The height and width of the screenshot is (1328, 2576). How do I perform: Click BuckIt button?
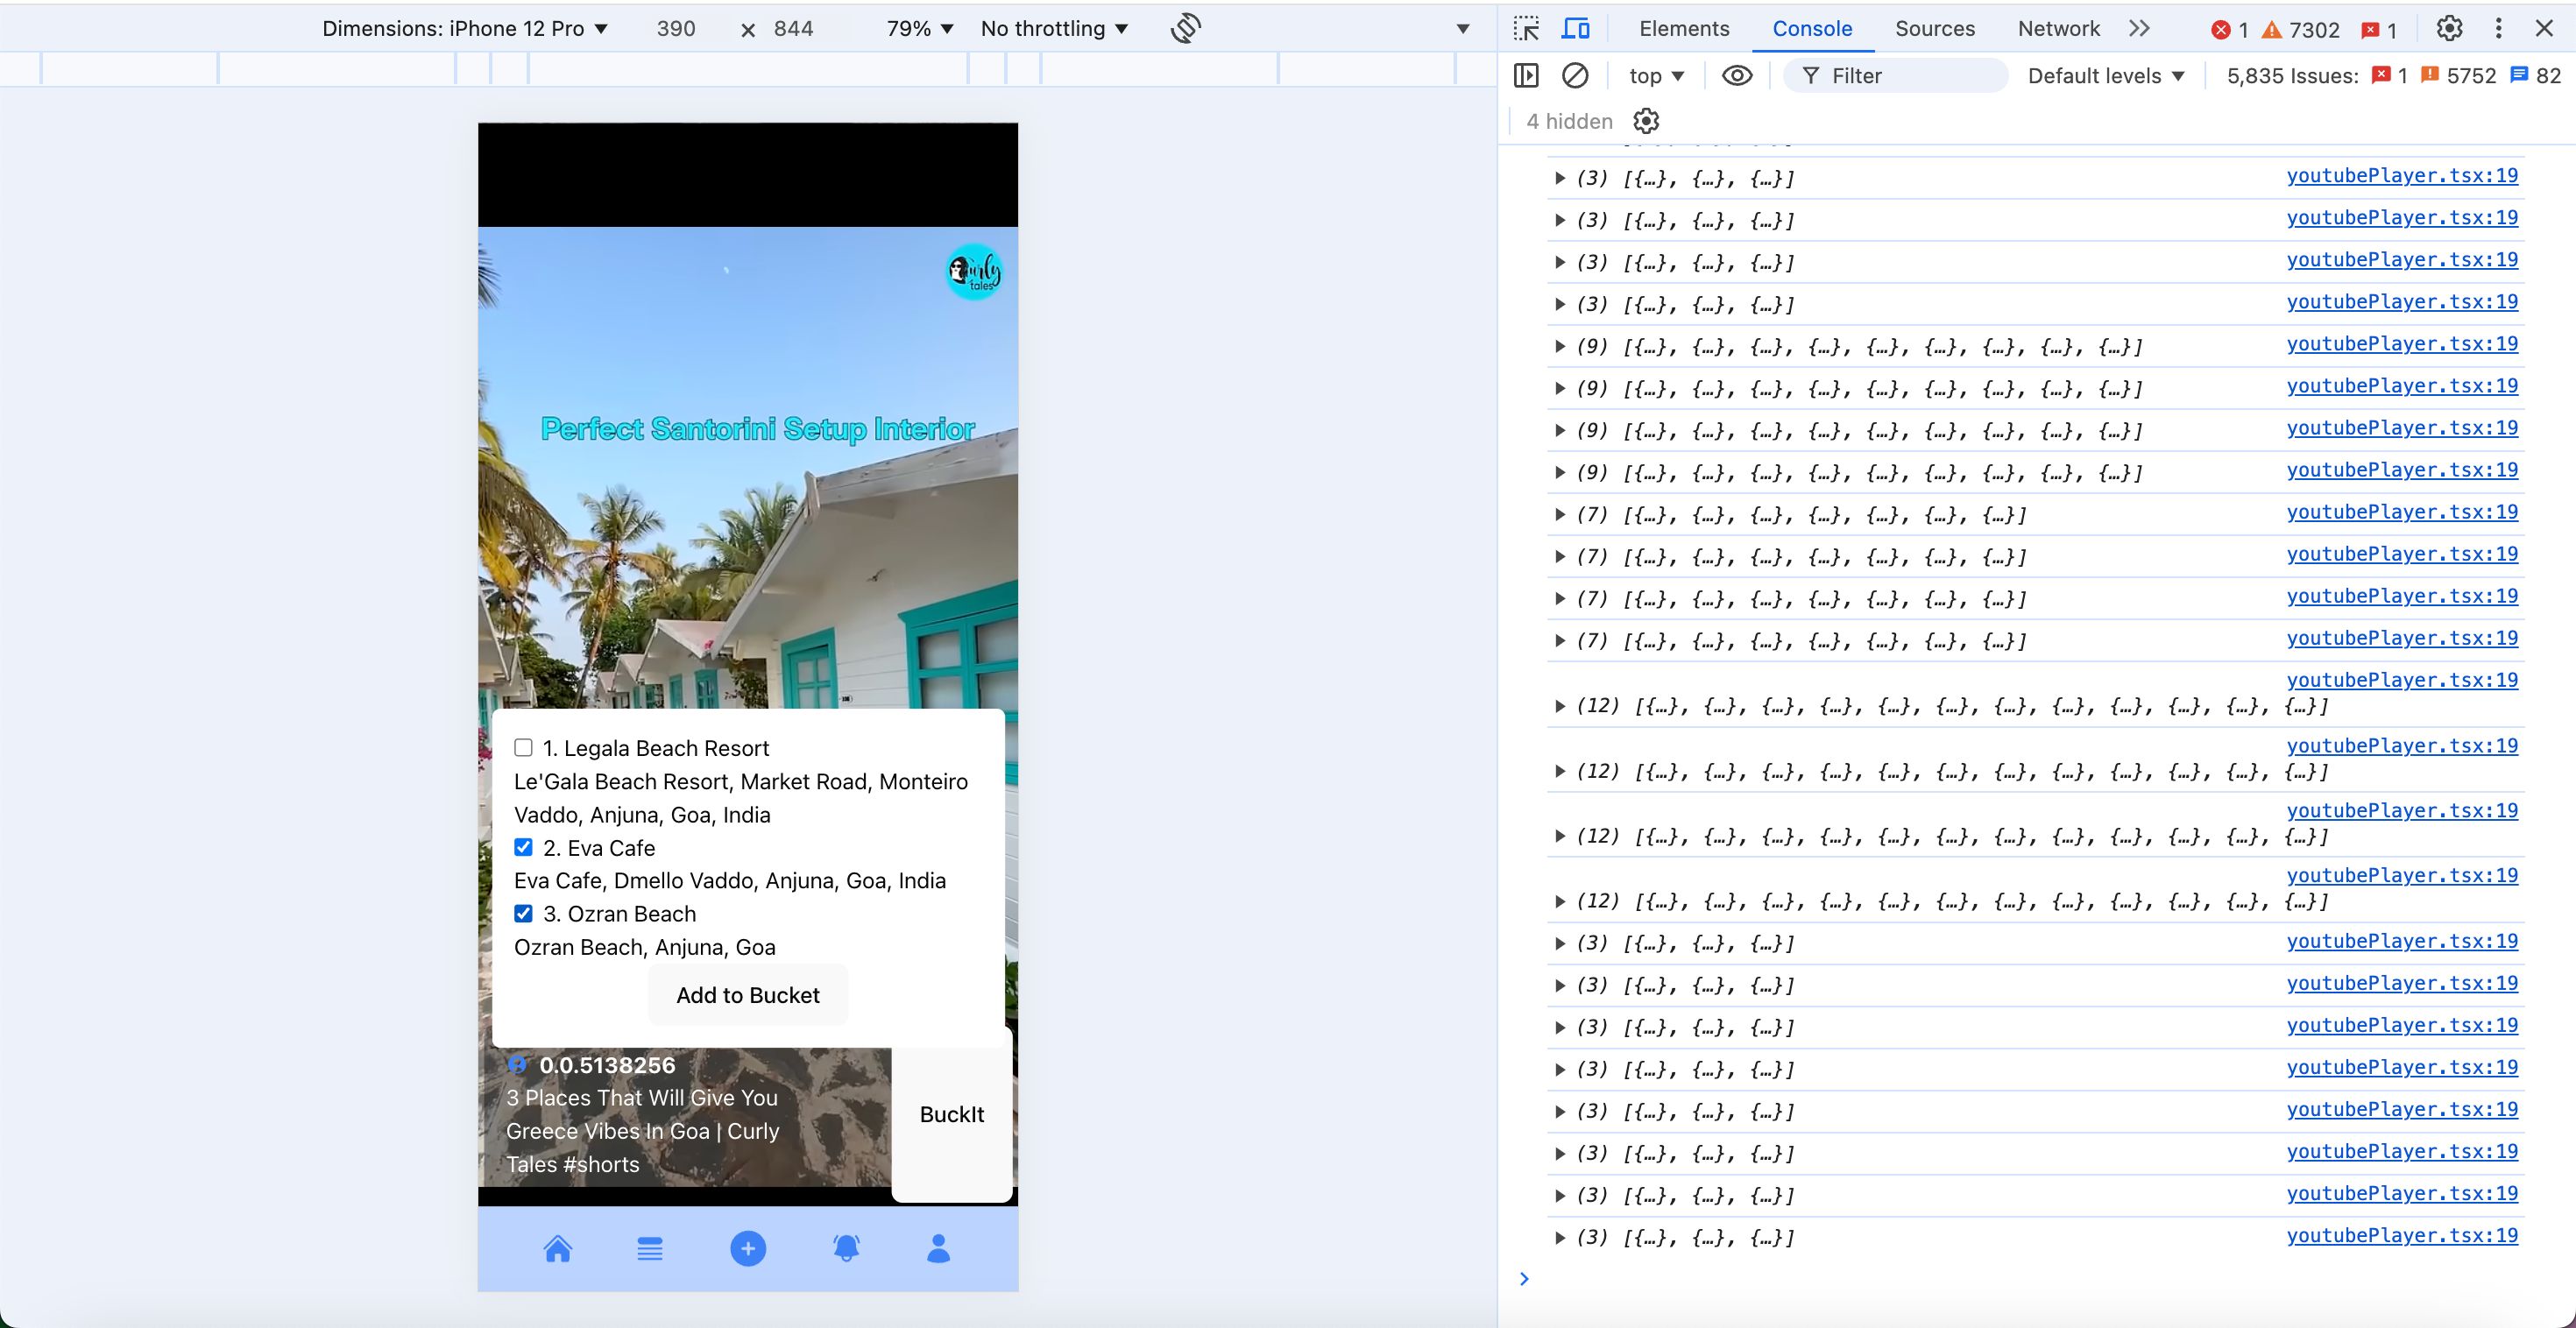pyautogui.click(x=950, y=1113)
